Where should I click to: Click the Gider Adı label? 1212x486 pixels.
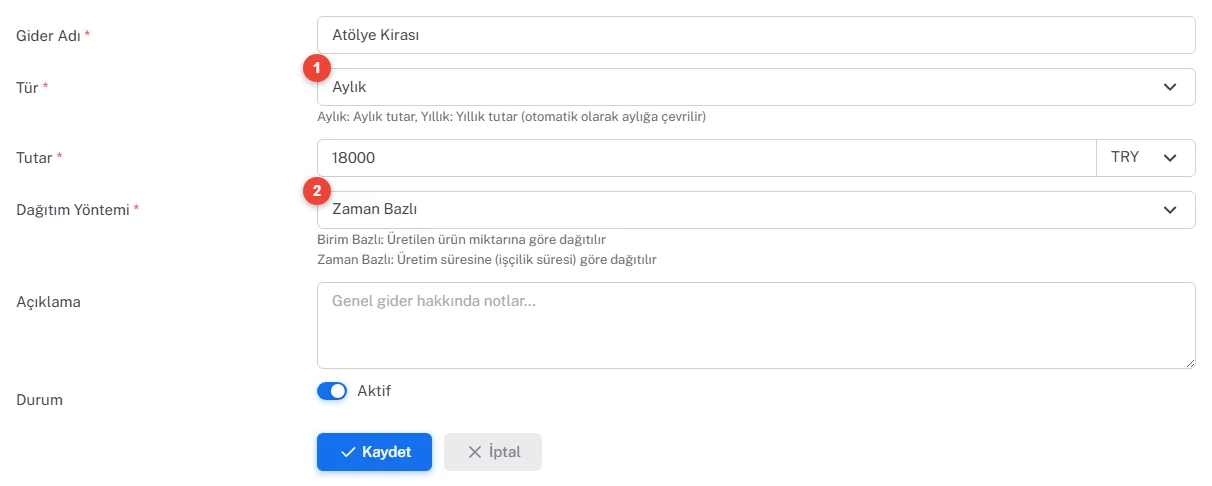point(48,36)
